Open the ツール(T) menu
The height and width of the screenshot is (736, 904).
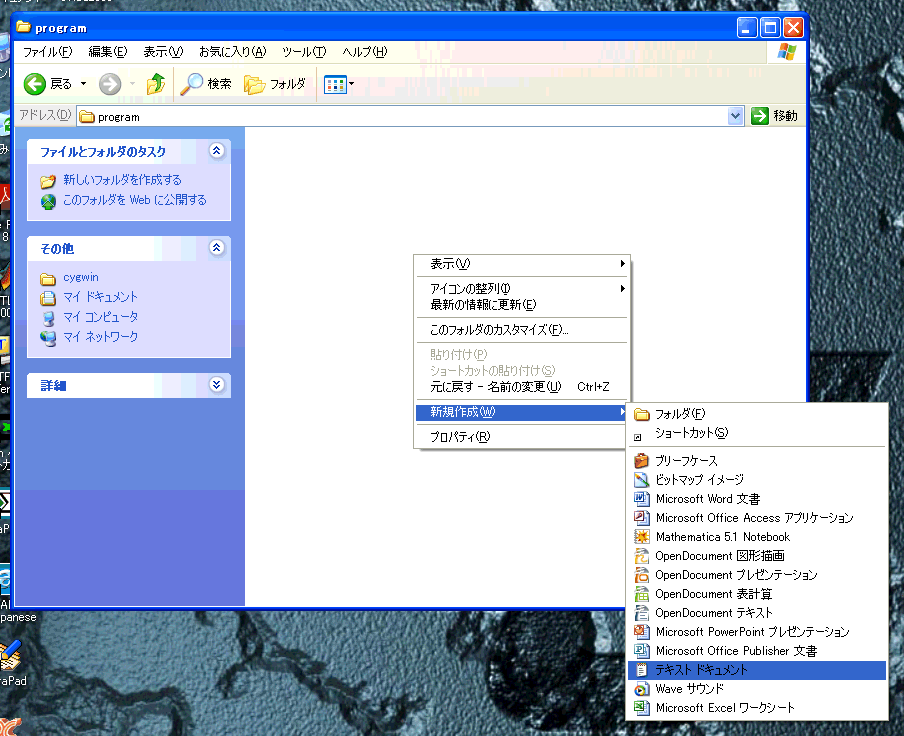coord(304,52)
